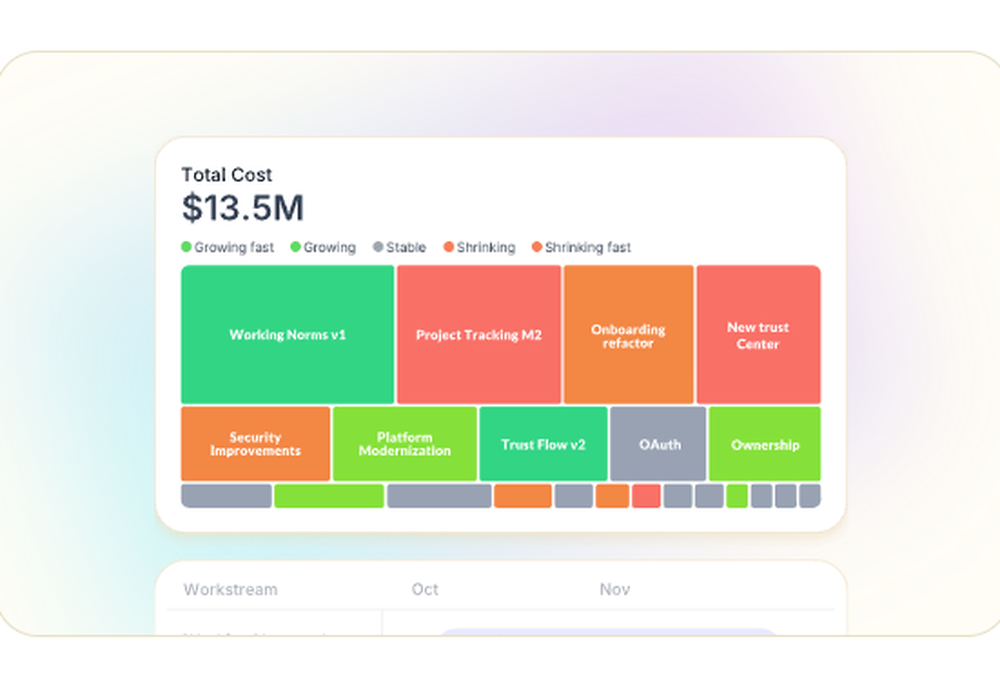Open the "Ownership" tile
Screen dimensions: 1000x693
765,444
